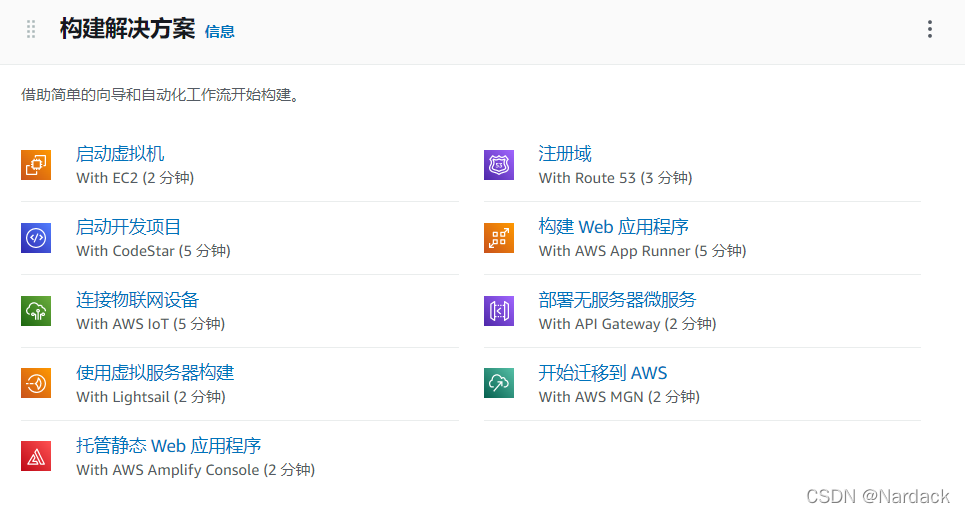Viewport: 965px width, 513px height.
Task: Click the API Gateway purple icon
Action: [499, 311]
